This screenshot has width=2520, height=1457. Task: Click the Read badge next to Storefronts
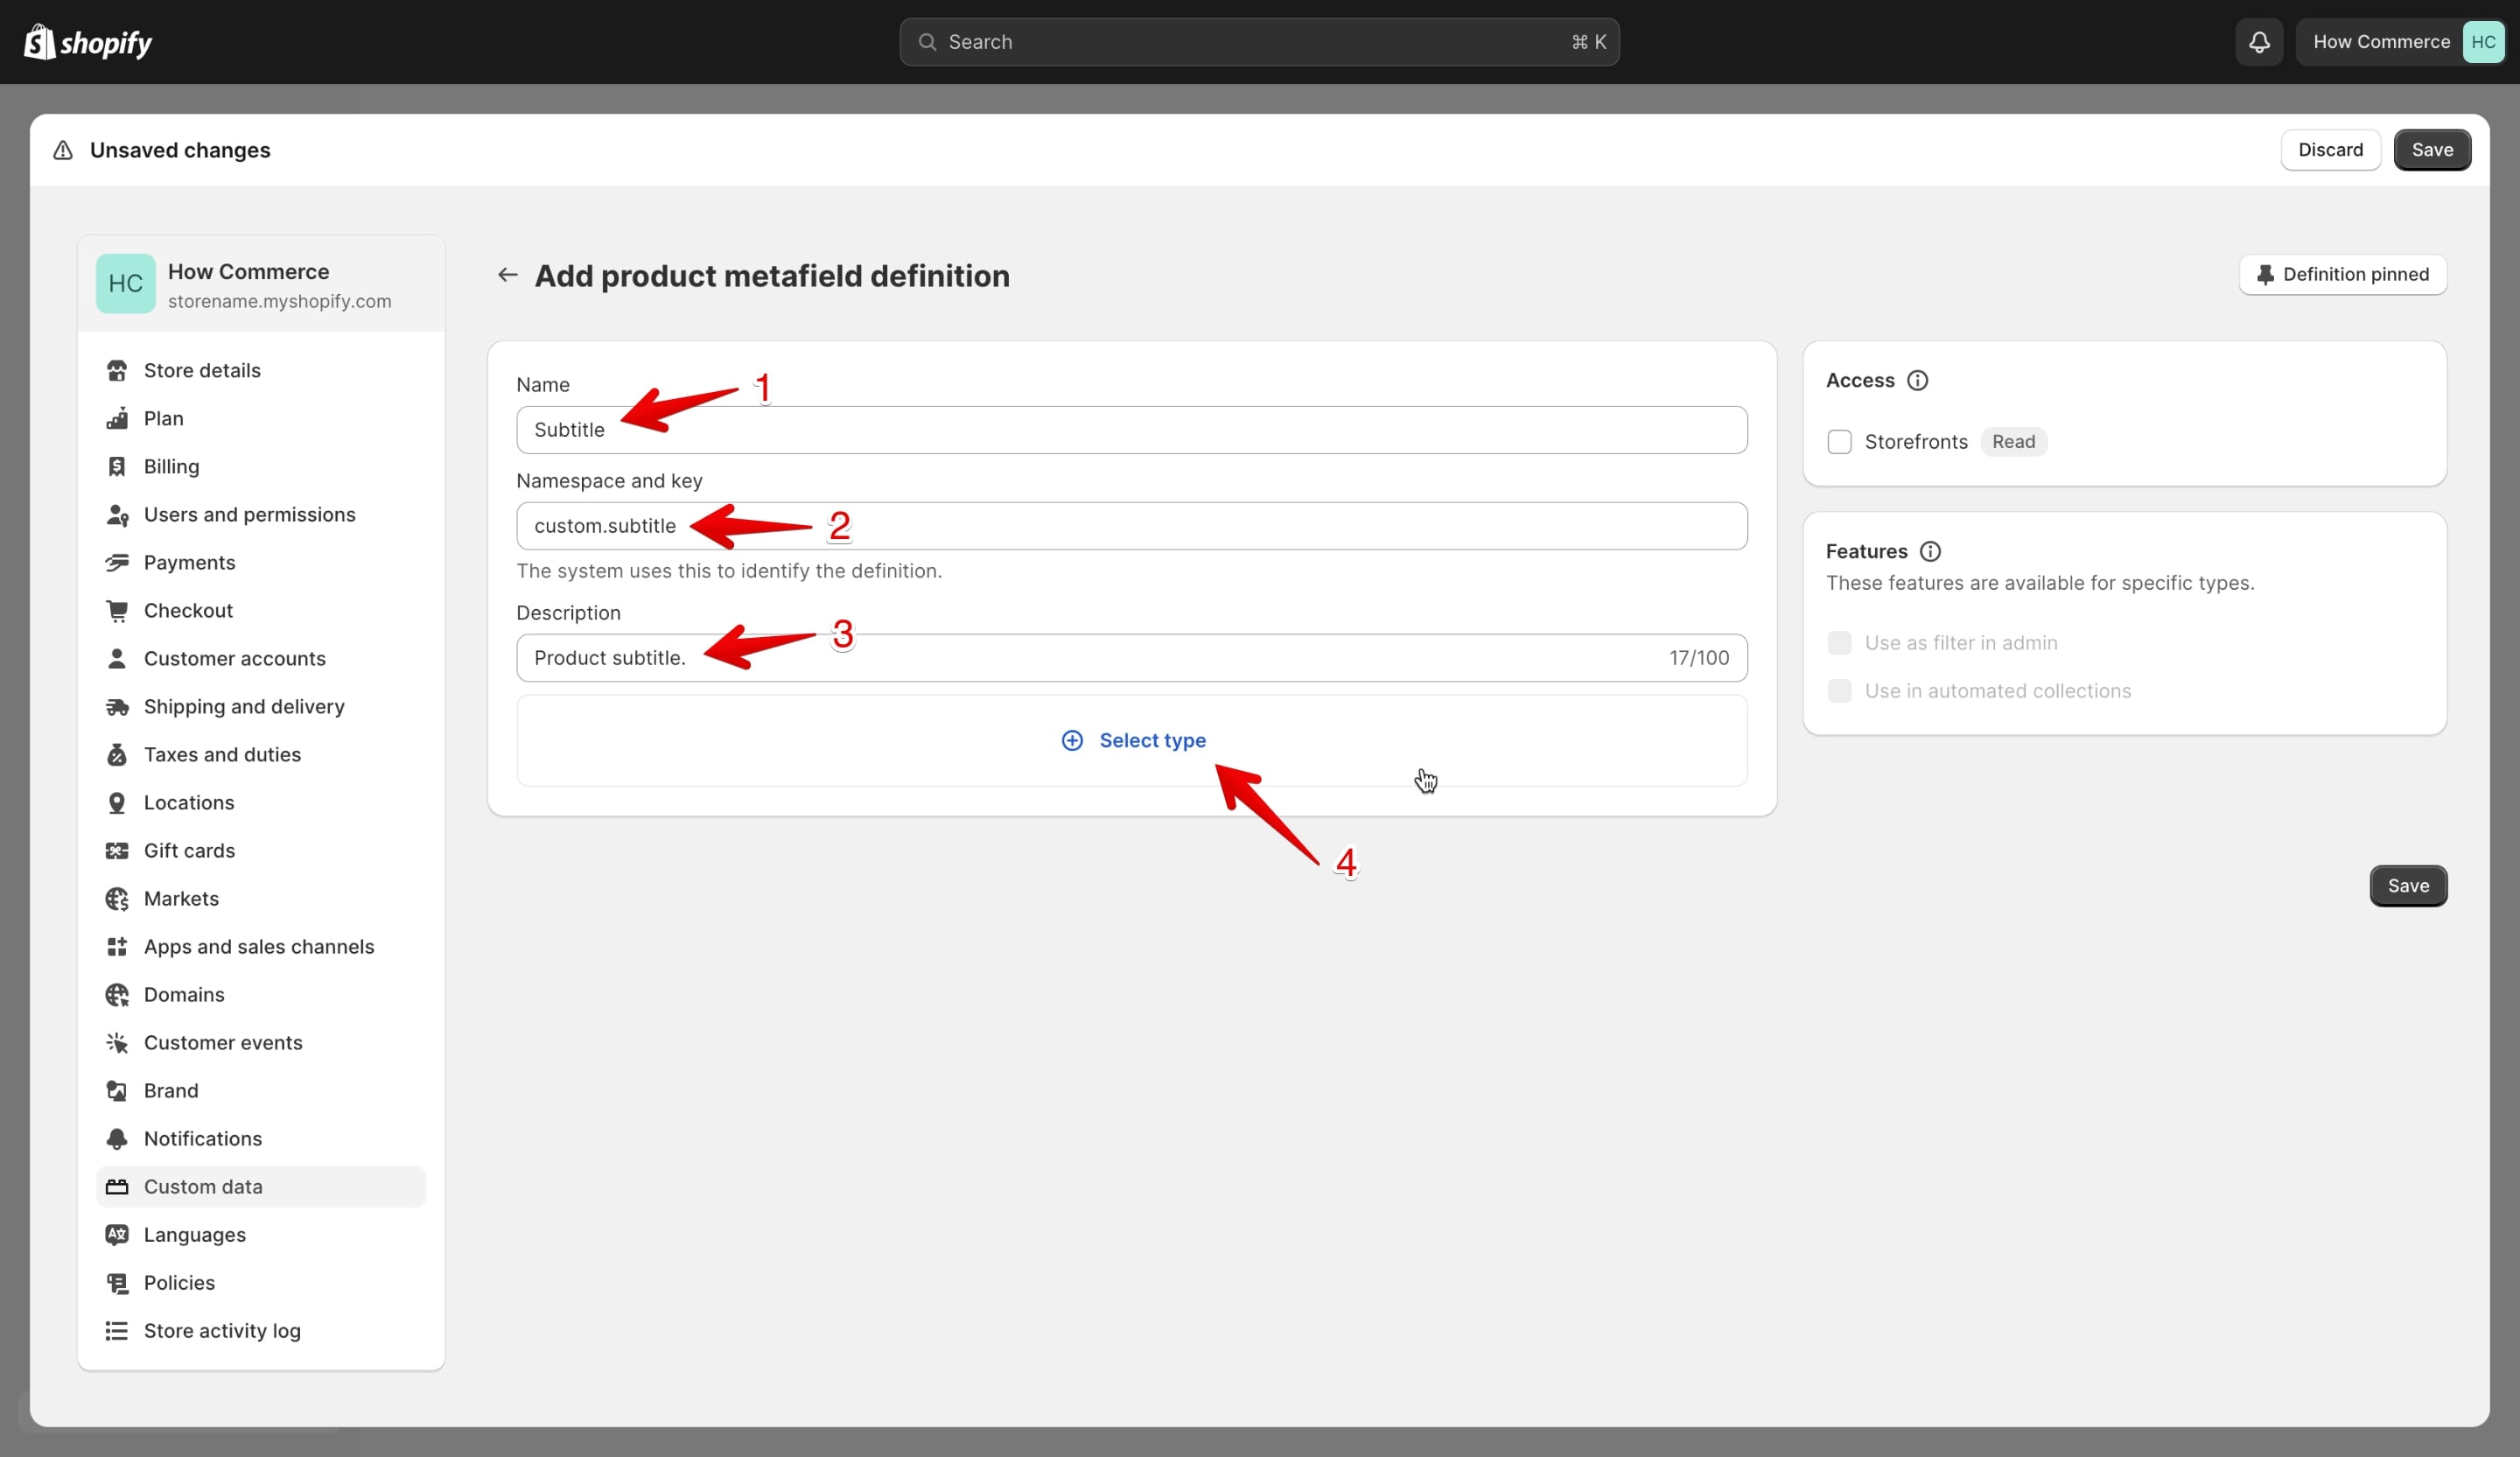click(x=2013, y=442)
